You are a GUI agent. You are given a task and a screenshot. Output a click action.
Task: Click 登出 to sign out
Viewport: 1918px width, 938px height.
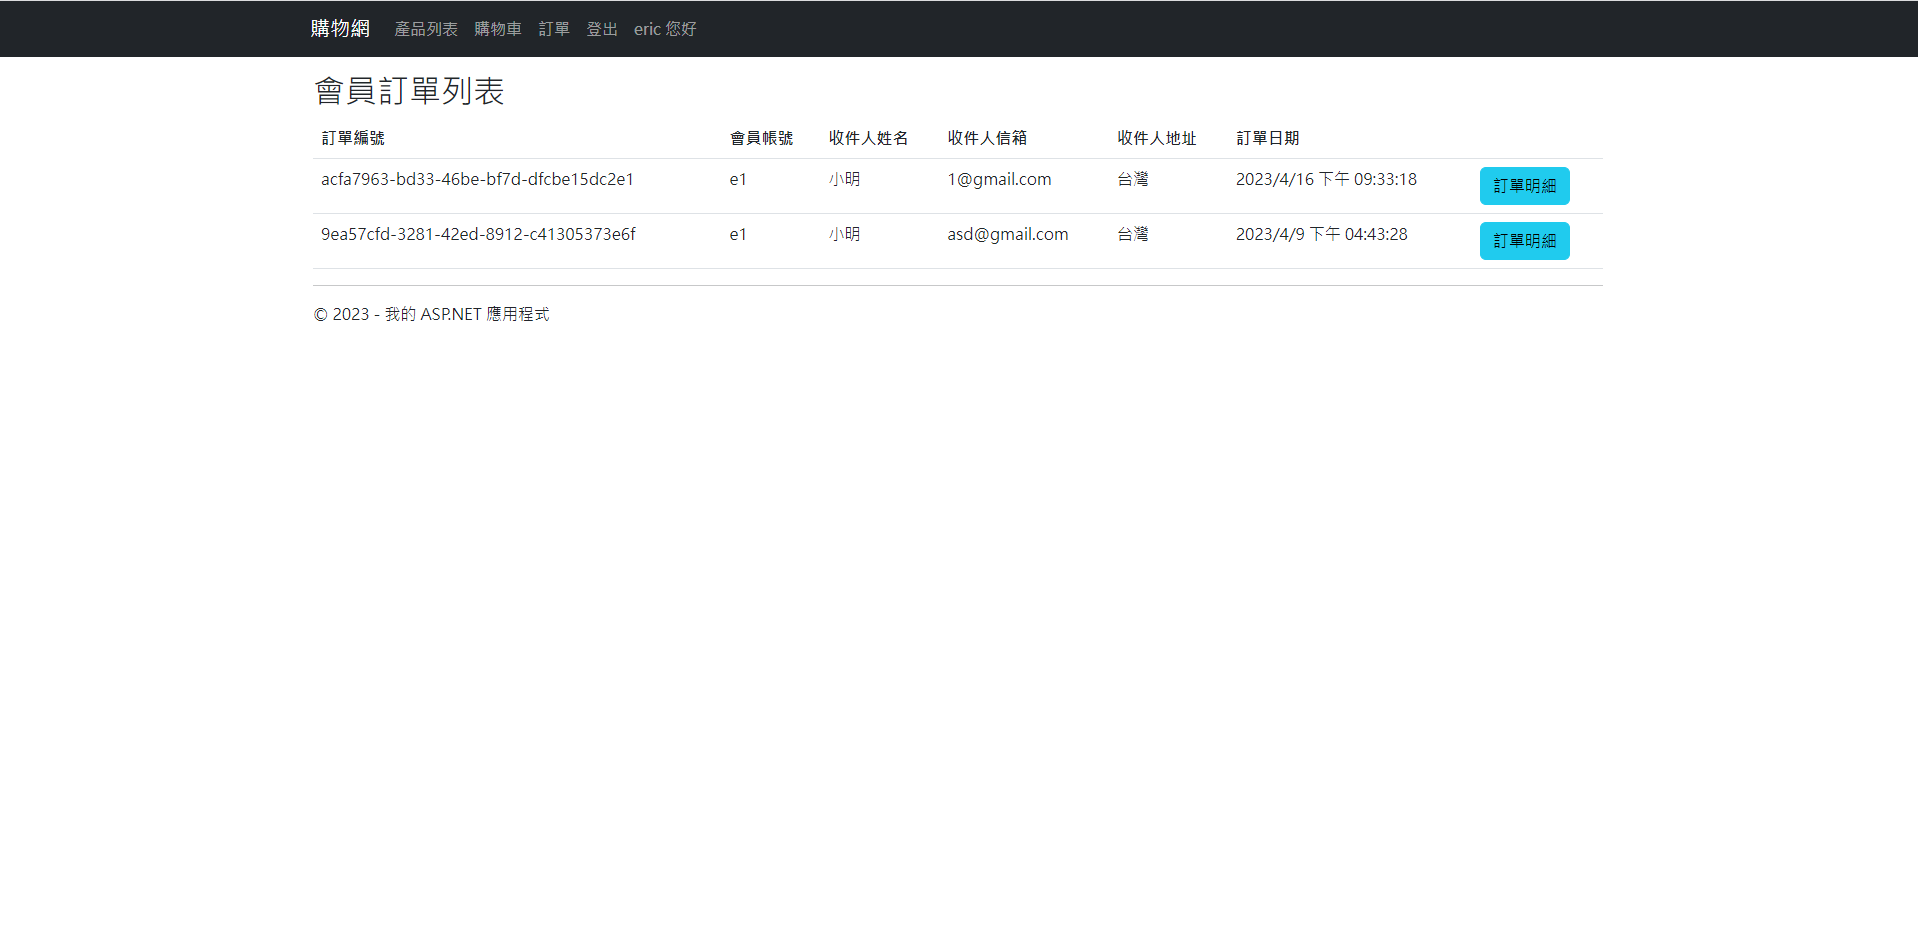601,29
